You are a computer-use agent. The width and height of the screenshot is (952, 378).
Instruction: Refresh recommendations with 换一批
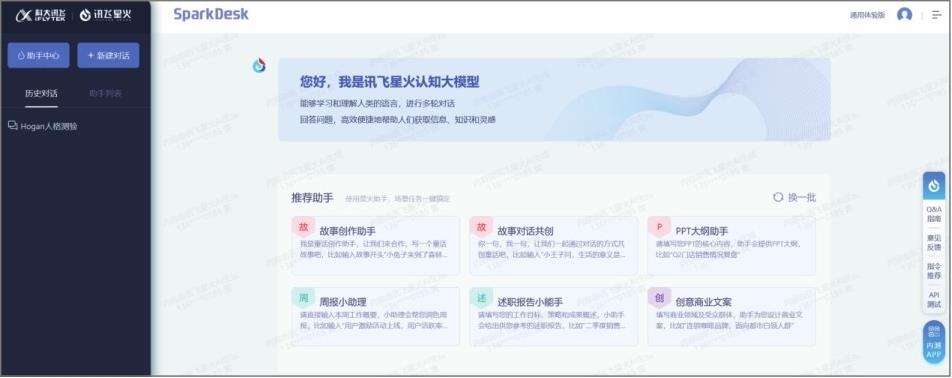(x=795, y=197)
